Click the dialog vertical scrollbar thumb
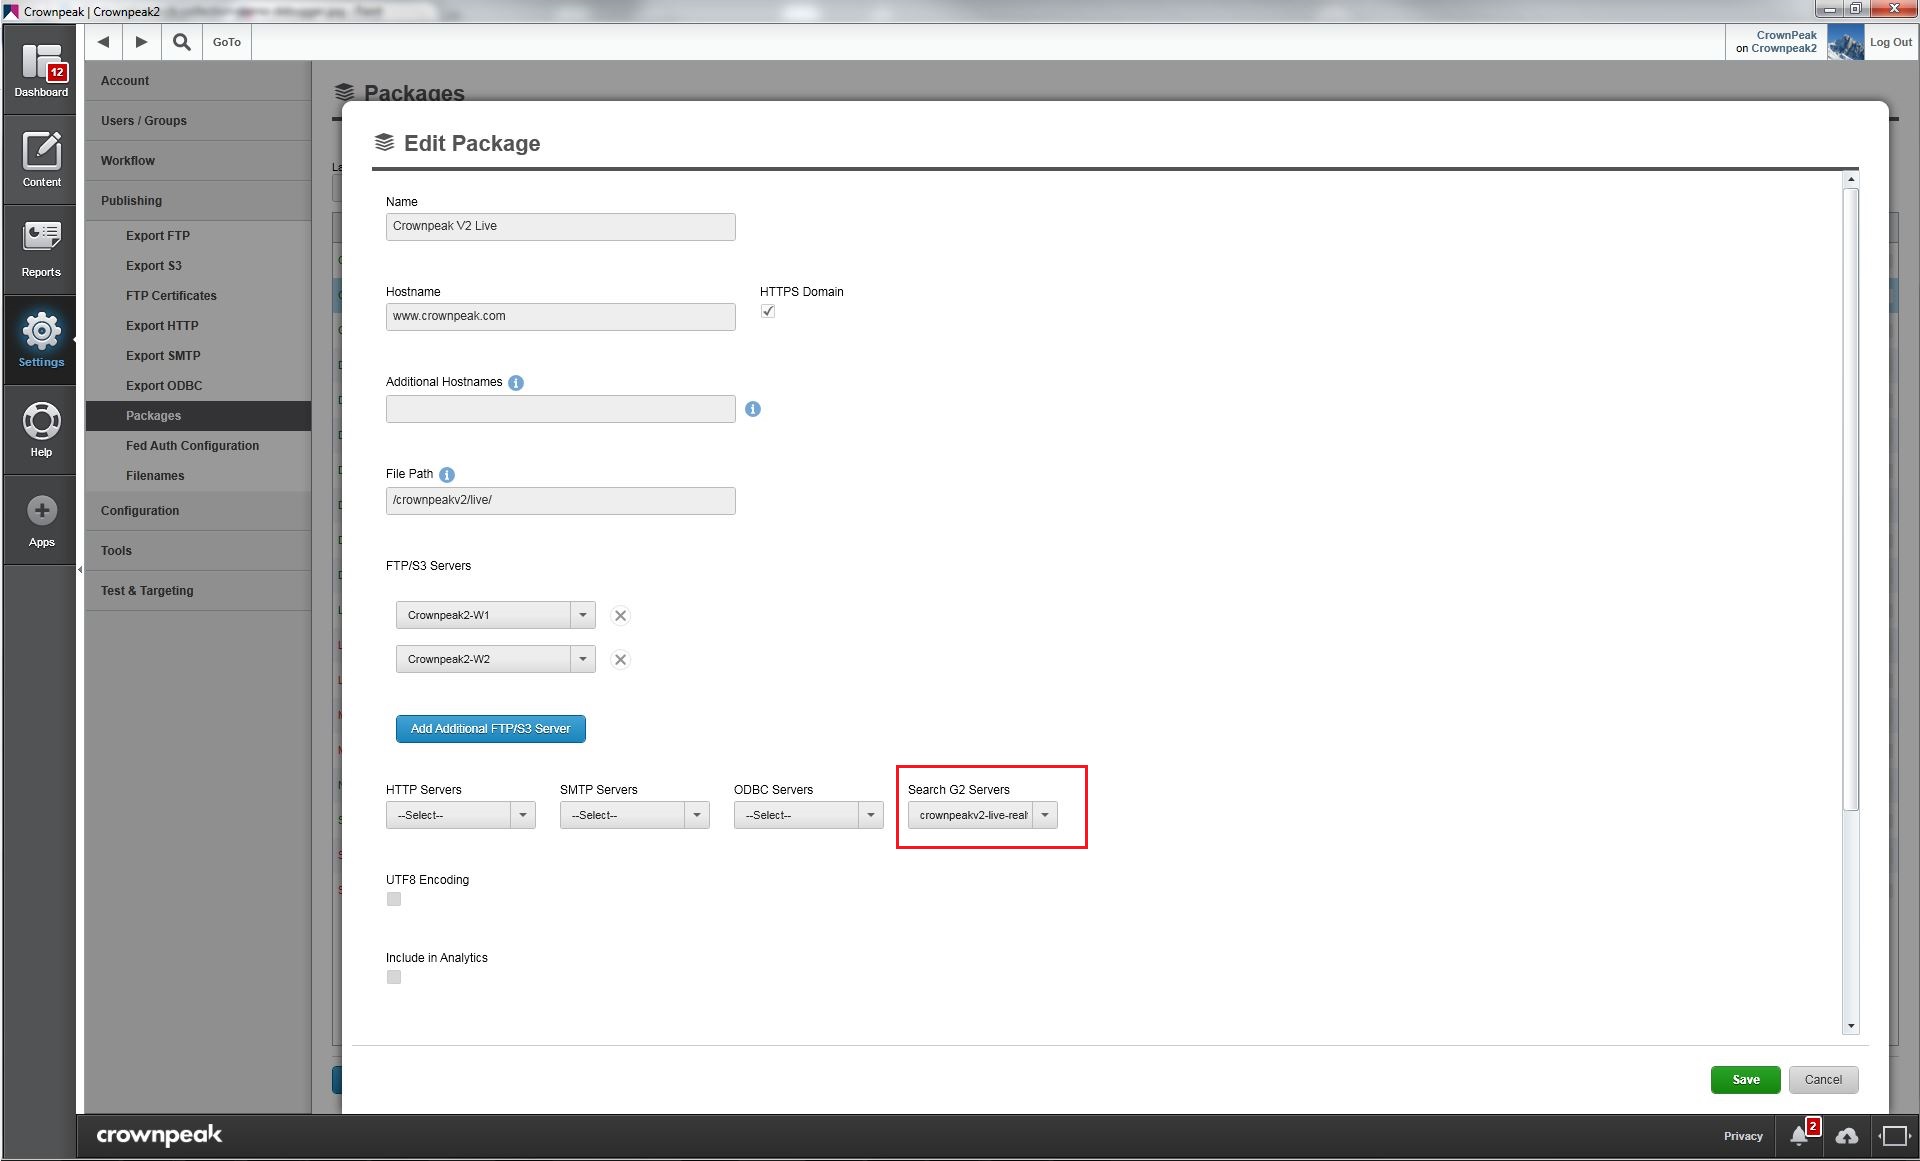This screenshot has height=1161, width=1920. coord(1851,500)
